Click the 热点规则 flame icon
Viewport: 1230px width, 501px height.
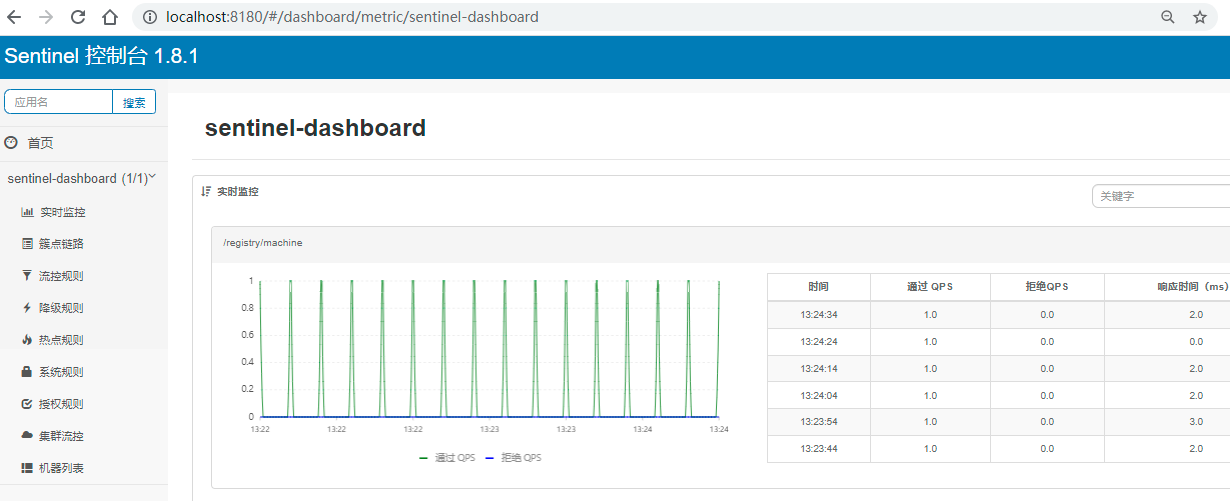coord(27,340)
